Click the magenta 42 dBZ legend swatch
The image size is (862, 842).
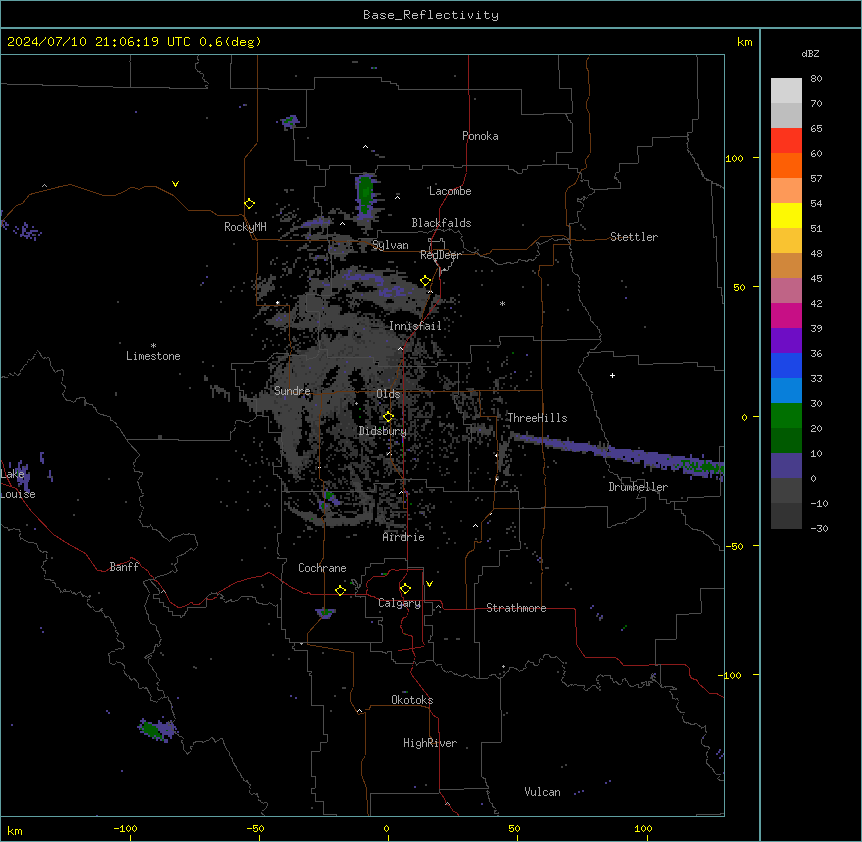tap(786, 315)
